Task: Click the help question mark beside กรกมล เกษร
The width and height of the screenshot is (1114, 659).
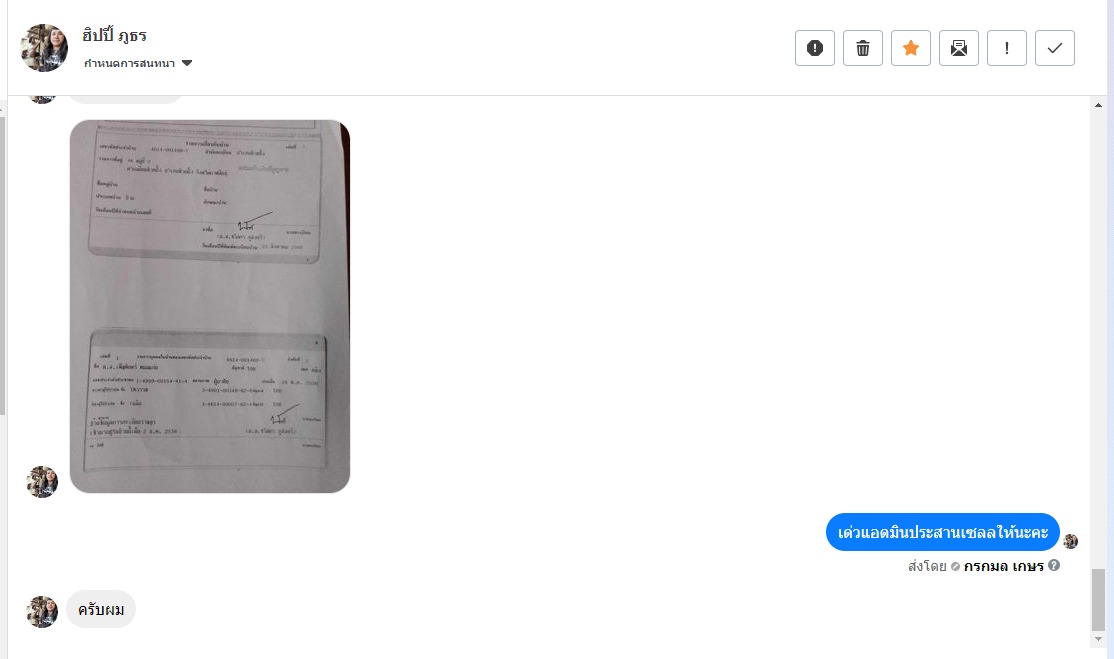Action: (x=1054, y=565)
